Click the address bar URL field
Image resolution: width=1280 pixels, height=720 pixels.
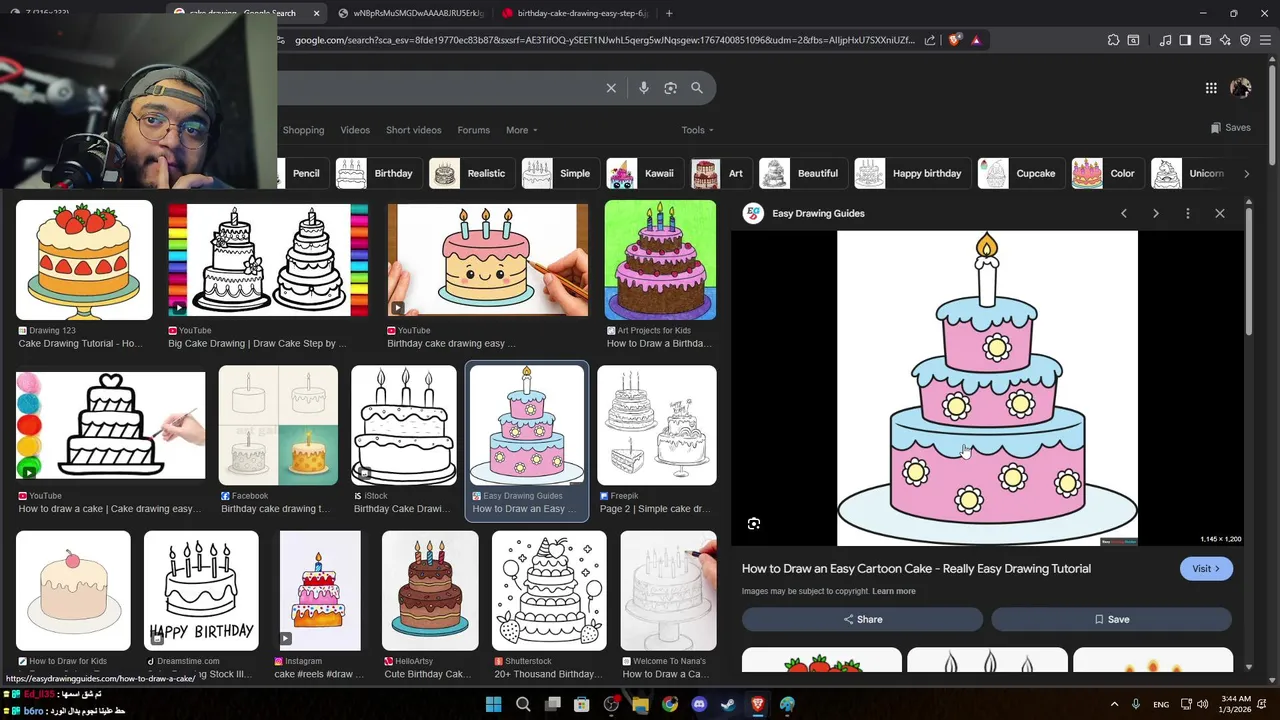[x=604, y=40]
